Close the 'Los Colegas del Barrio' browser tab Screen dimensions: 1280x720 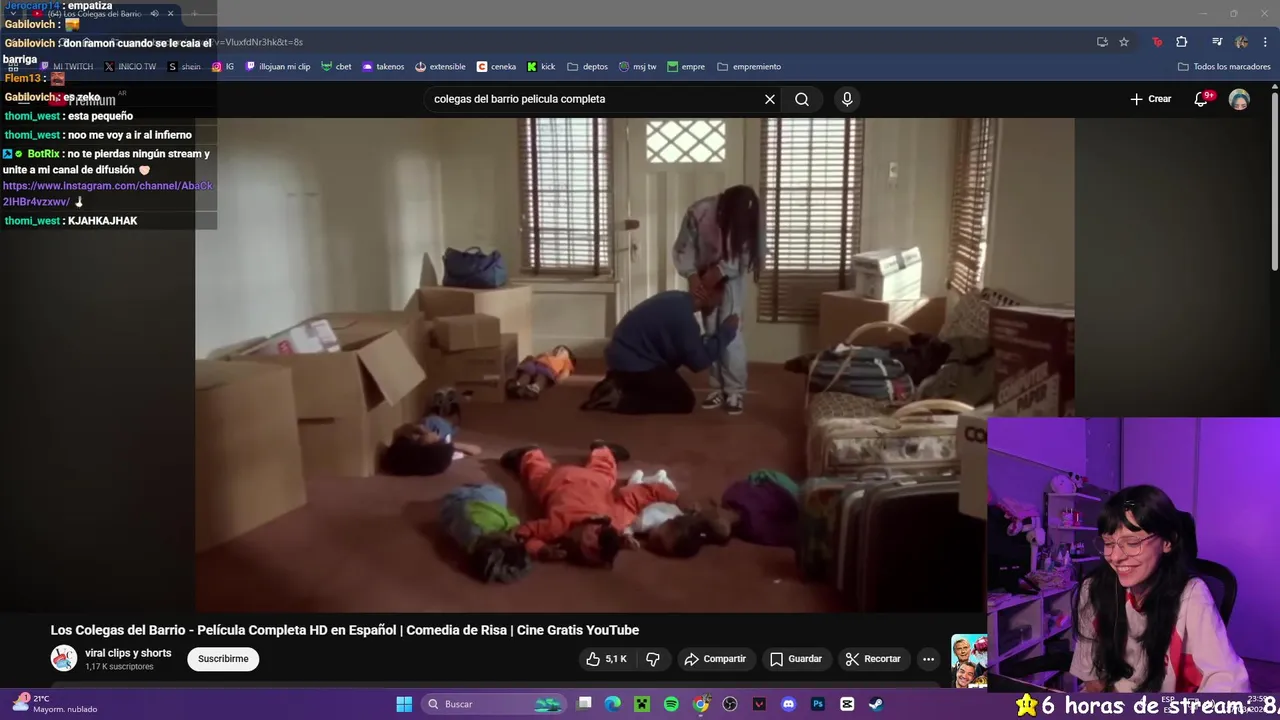pos(170,14)
